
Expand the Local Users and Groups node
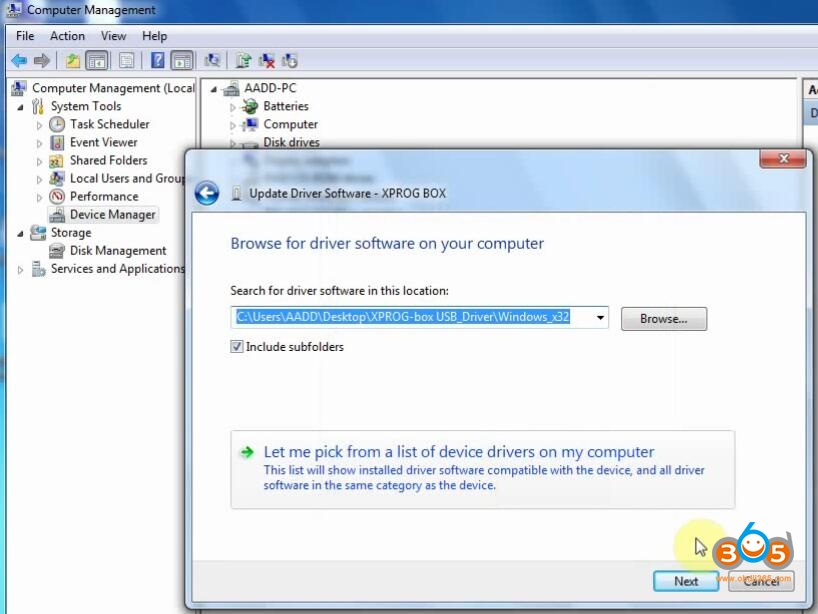(39, 179)
